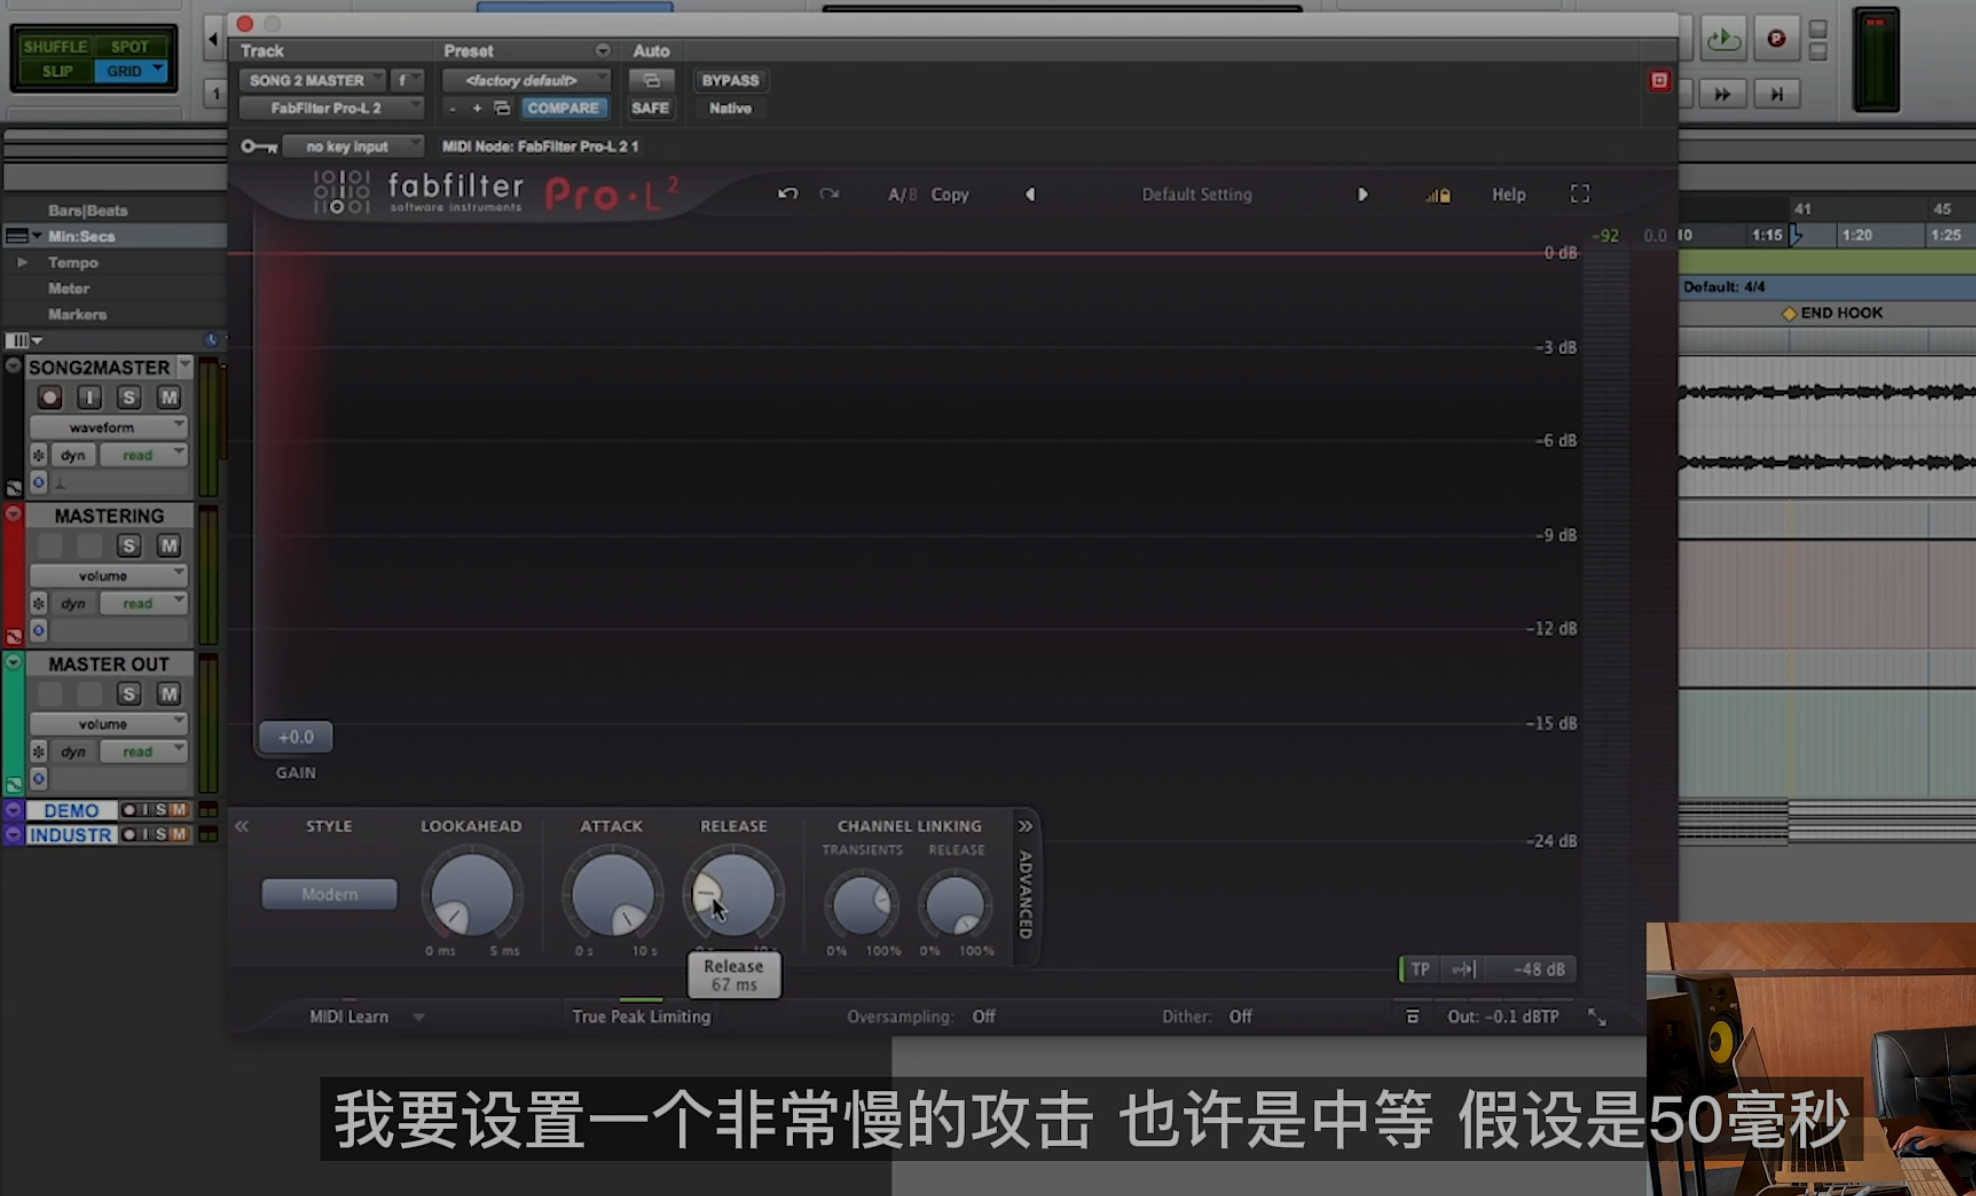Toggle the TP true peak meter button
This screenshot has width=1976, height=1196.
(x=1419, y=969)
